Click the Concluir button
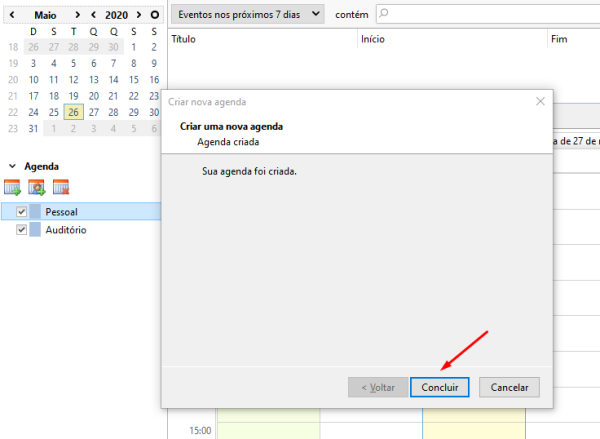The width and height of the screenshot is (600, 439). (439, 387)
